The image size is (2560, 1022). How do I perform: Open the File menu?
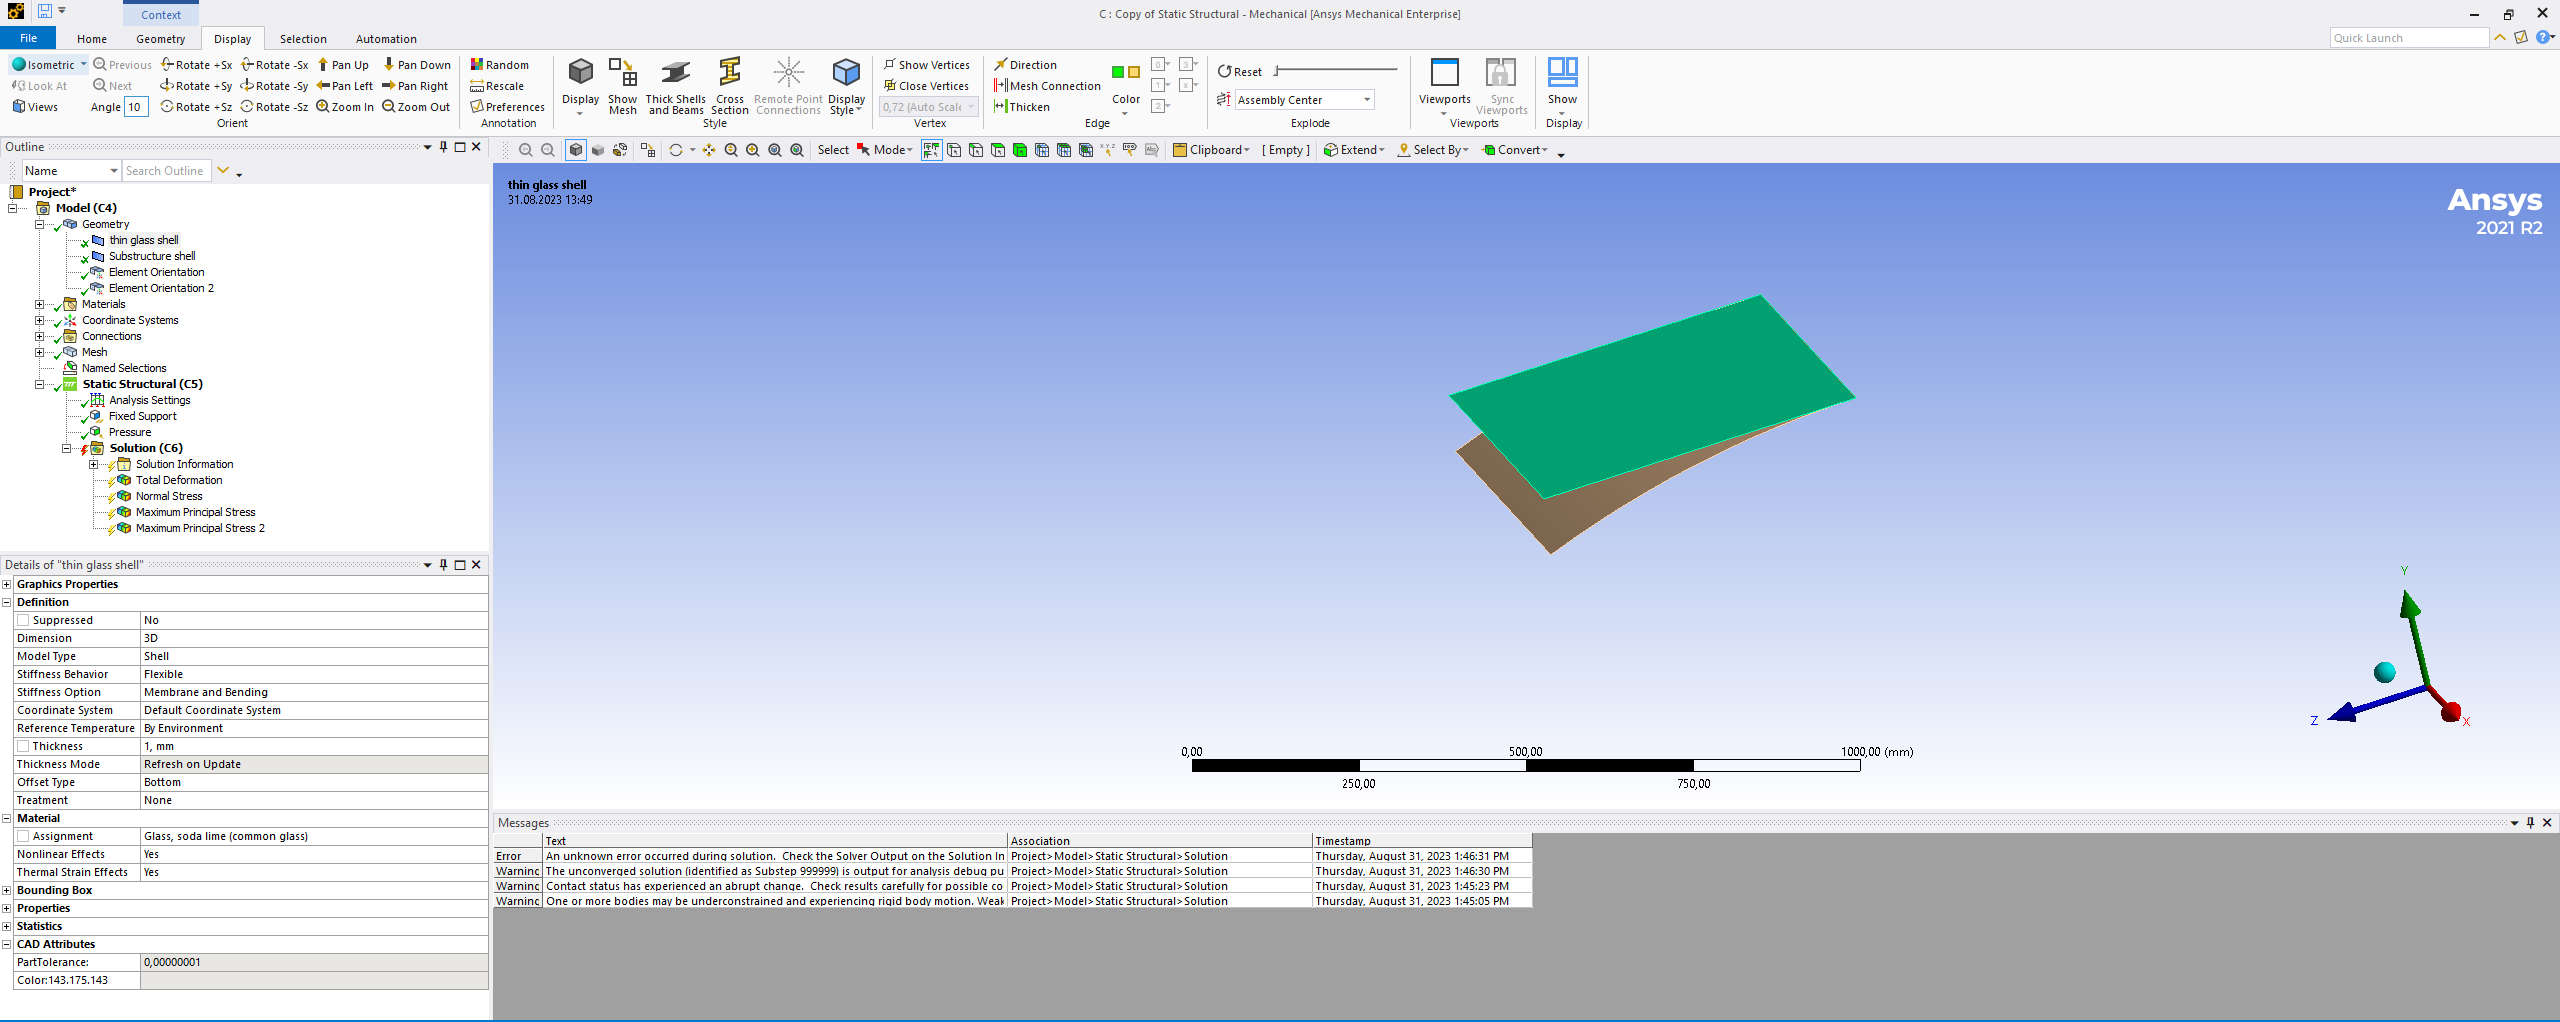coord(28,39)
